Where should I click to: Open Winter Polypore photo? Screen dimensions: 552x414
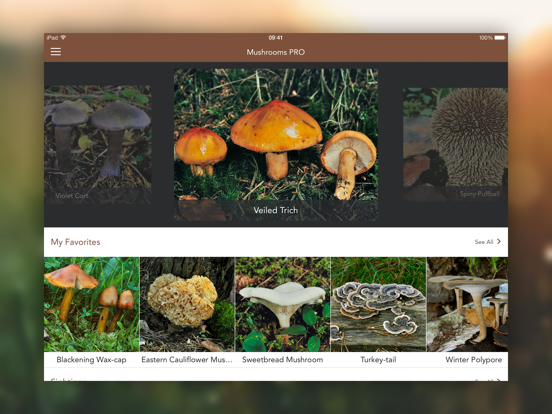468,304
